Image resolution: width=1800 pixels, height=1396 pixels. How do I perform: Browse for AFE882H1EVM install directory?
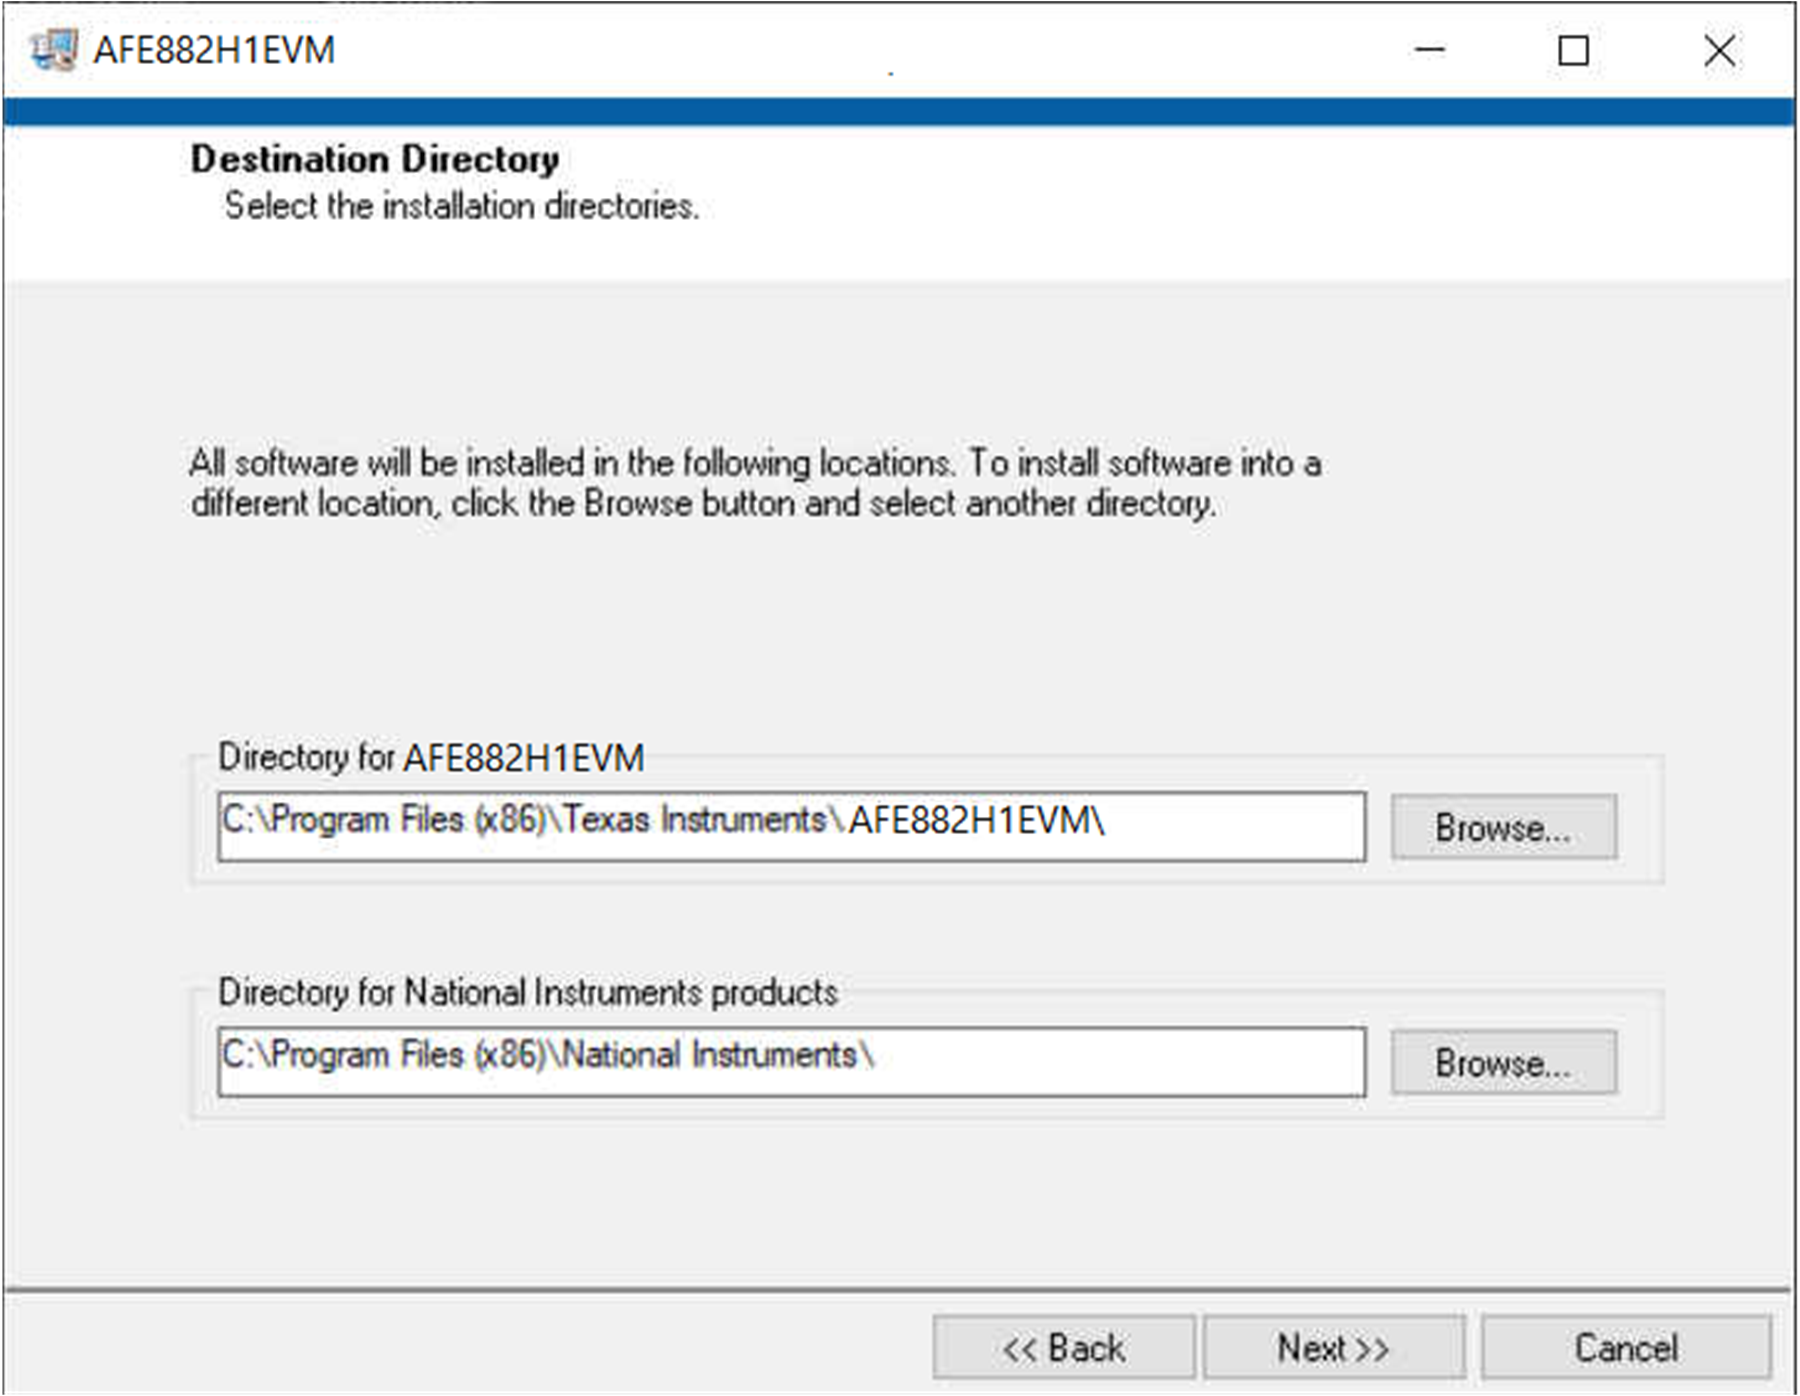1502,826
